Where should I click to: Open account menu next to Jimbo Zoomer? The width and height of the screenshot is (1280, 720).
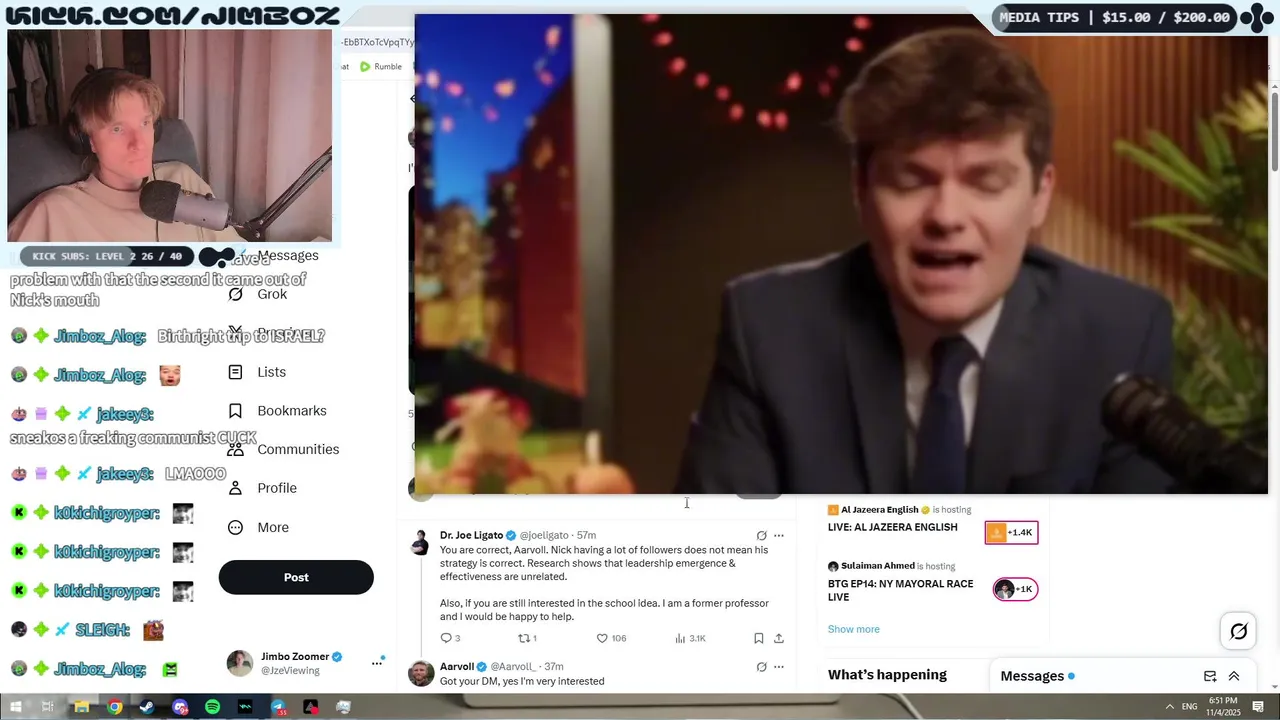pyautogui.click(x=377, y=663)
